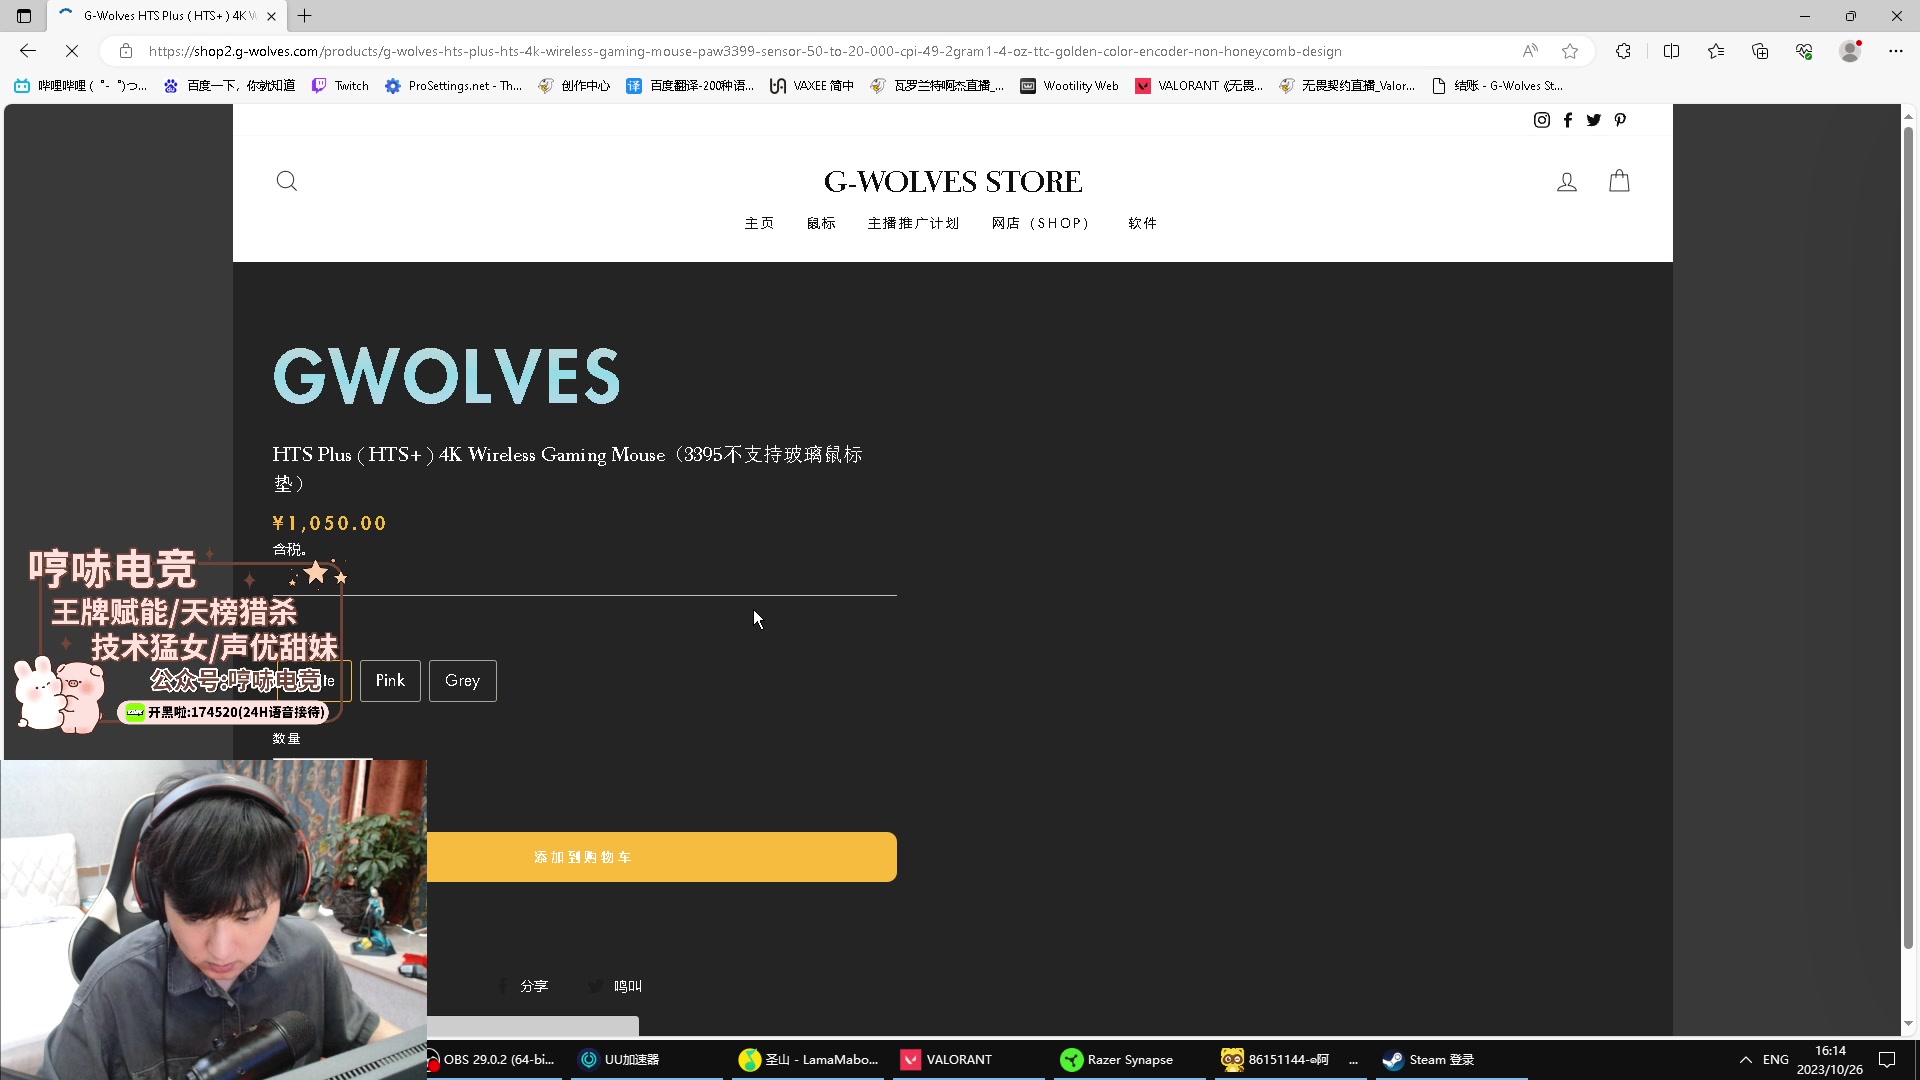Toggle the split screen browser view

click(1671, 51)
